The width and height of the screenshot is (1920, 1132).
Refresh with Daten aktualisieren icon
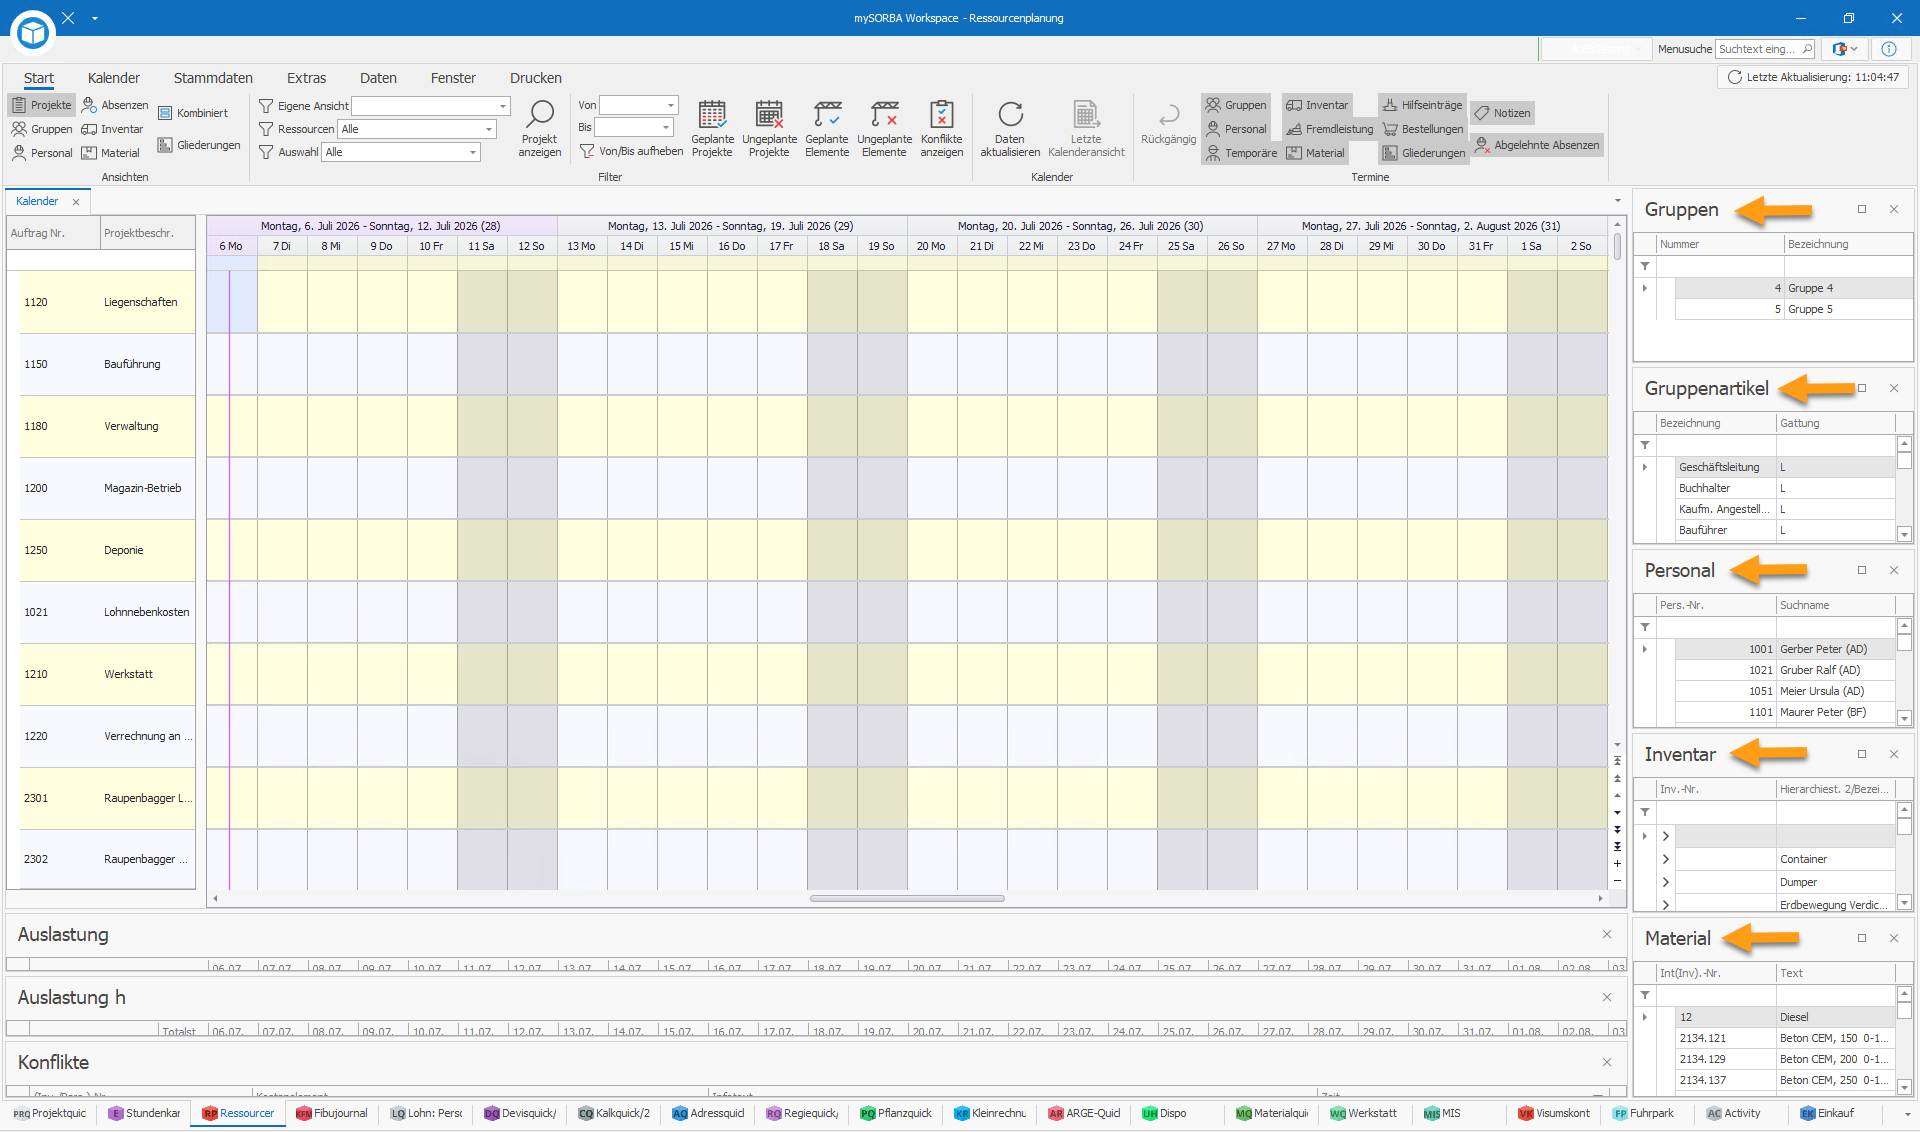click(x=1010, y=114)
